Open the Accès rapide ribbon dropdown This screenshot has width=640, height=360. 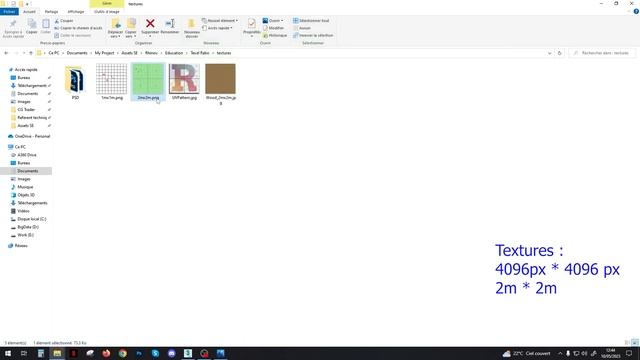(x=218, y=28)
